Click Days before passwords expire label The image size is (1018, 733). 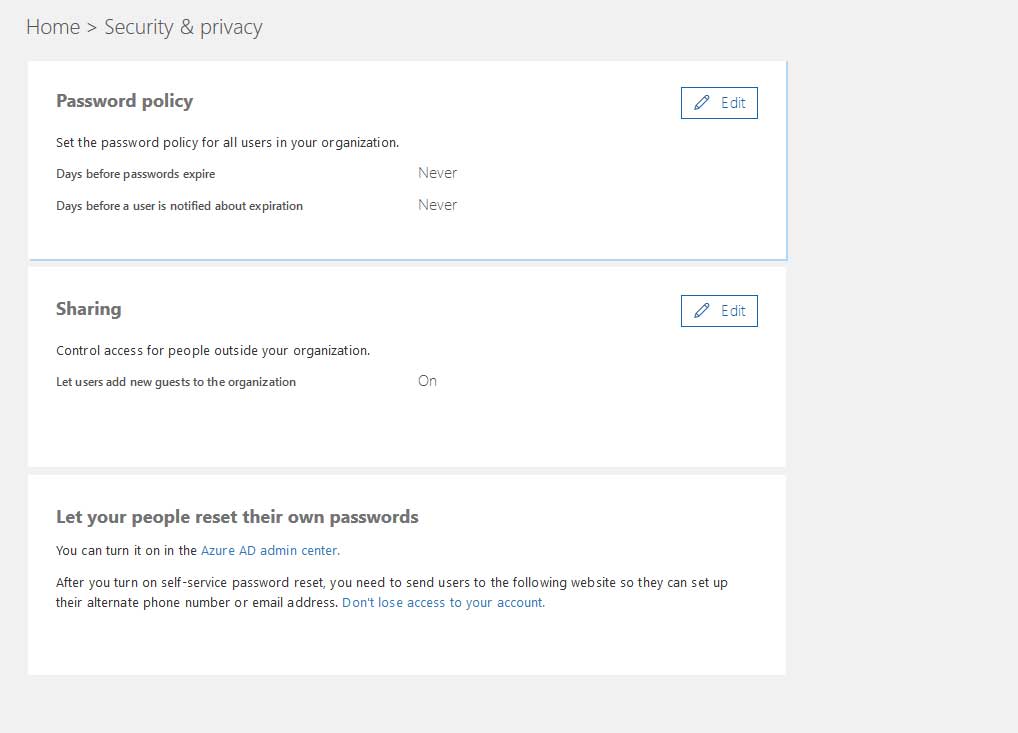pyautogui.click(x=135, y=174)
